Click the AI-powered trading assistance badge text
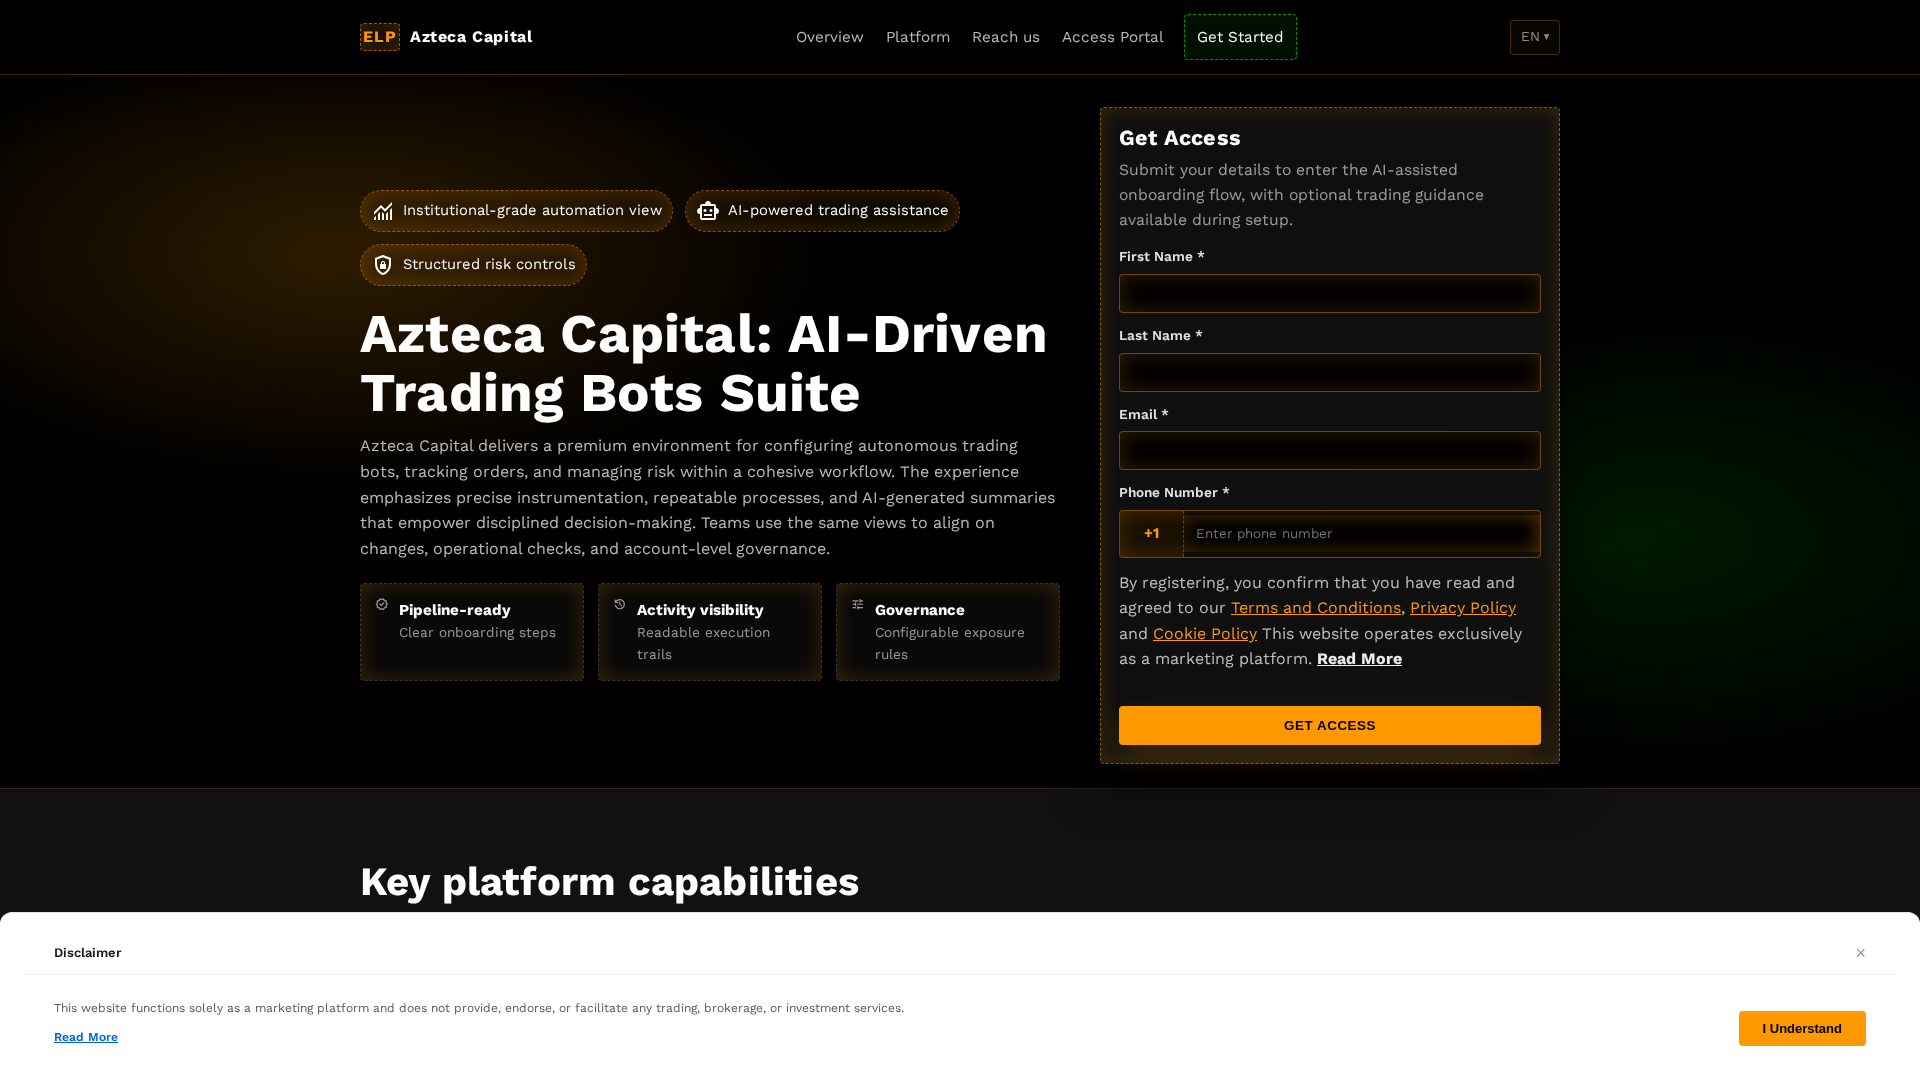The width and height of the screenshot is (1920, 1080). pyautogui.click(x=838, y=211)
